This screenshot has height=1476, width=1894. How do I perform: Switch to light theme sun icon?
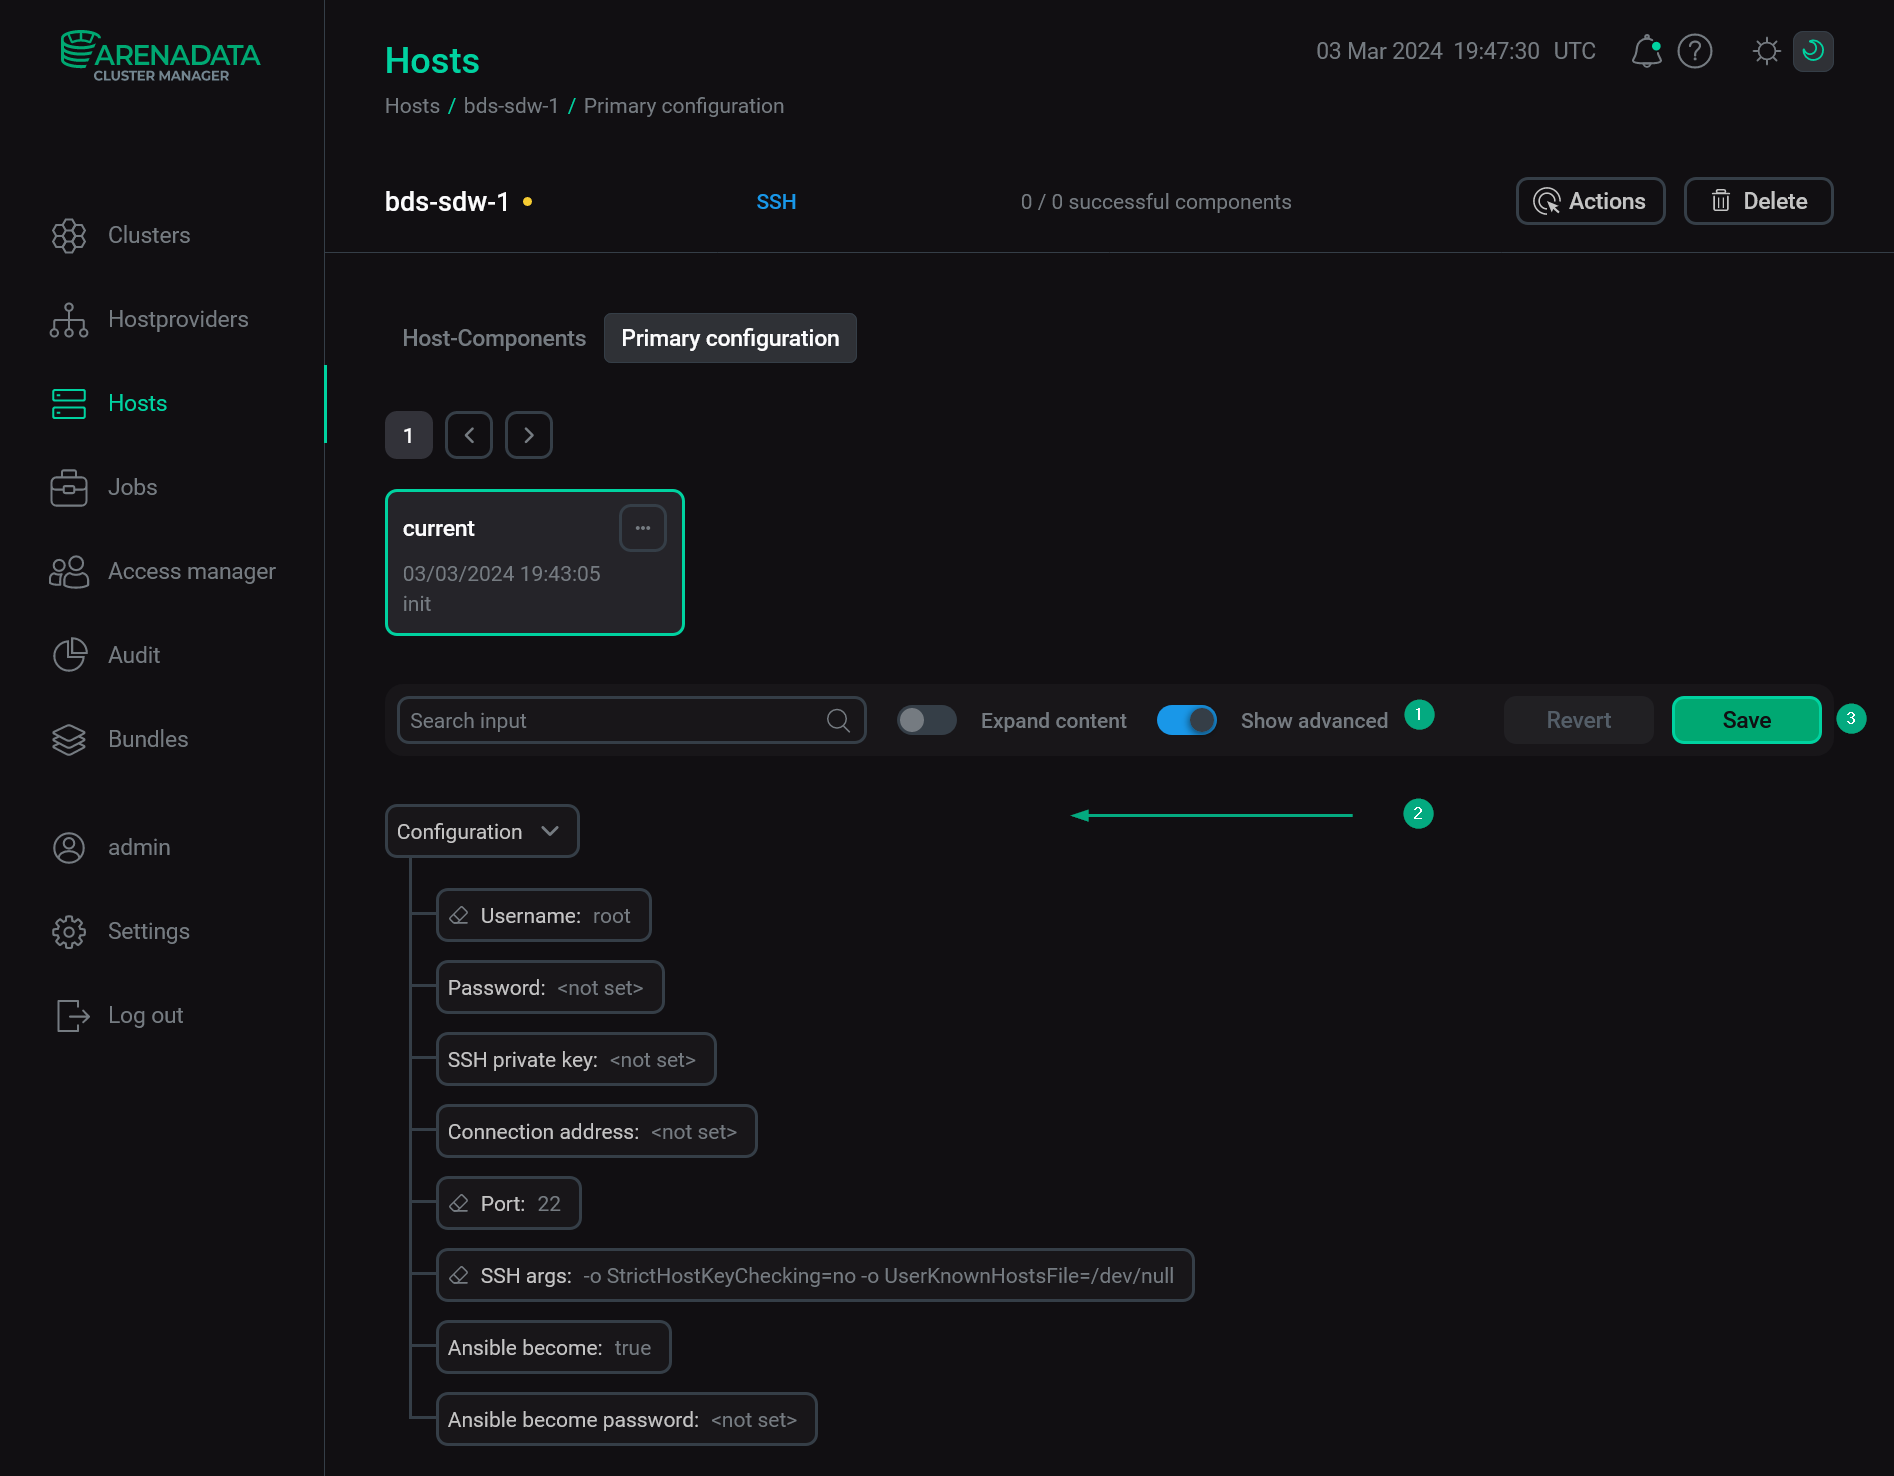click(x=1766, y=51)
